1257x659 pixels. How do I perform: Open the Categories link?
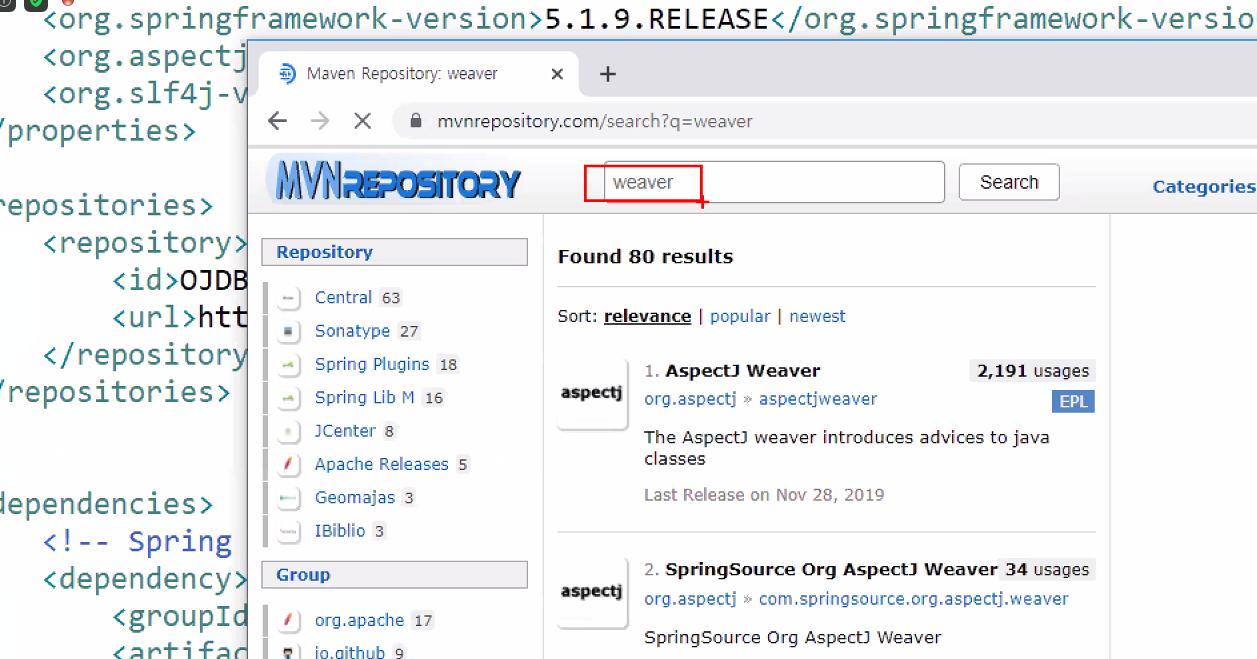(x=1203, y=186)
